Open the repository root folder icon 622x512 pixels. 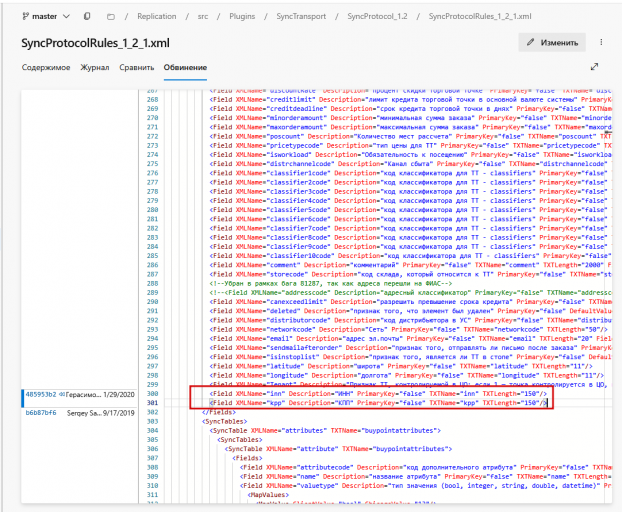coord(111,17)
